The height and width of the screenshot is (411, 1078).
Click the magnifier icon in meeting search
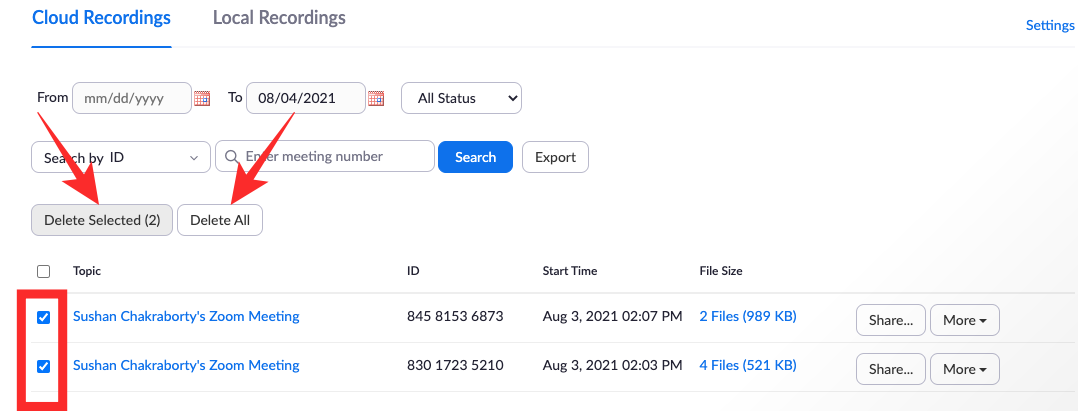coord(232,156)
